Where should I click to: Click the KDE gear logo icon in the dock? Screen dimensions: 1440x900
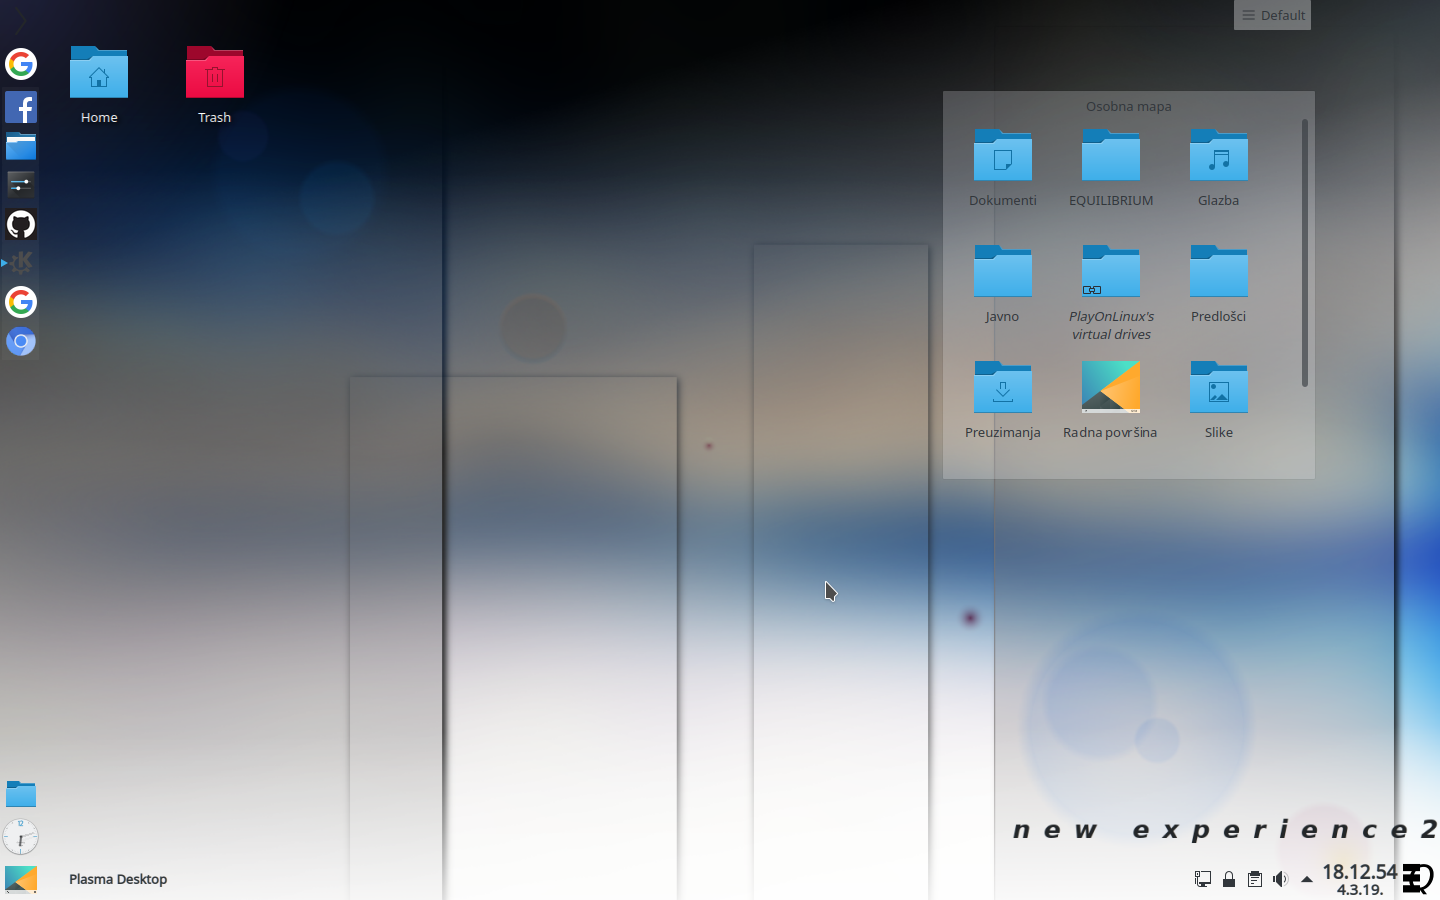21,263
